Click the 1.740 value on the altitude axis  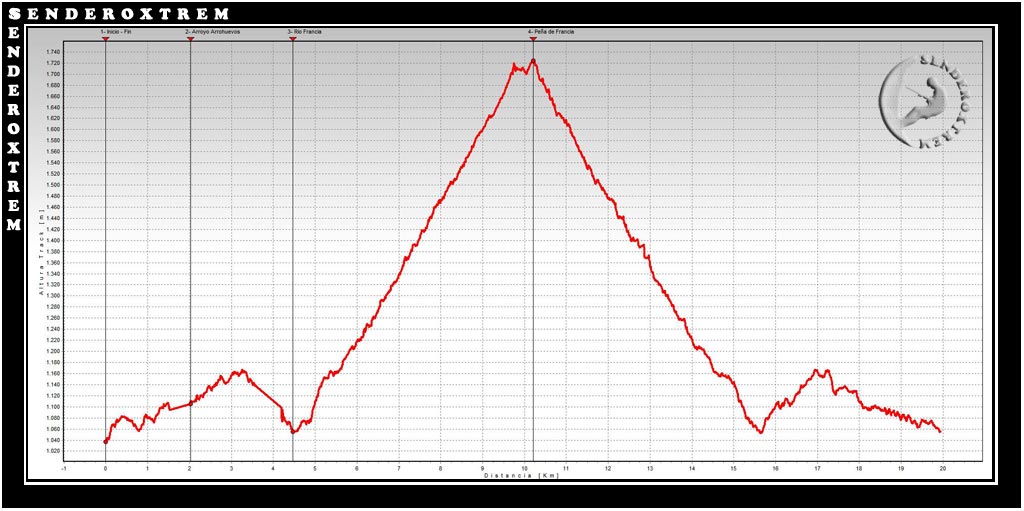click(x=53, y=52)
